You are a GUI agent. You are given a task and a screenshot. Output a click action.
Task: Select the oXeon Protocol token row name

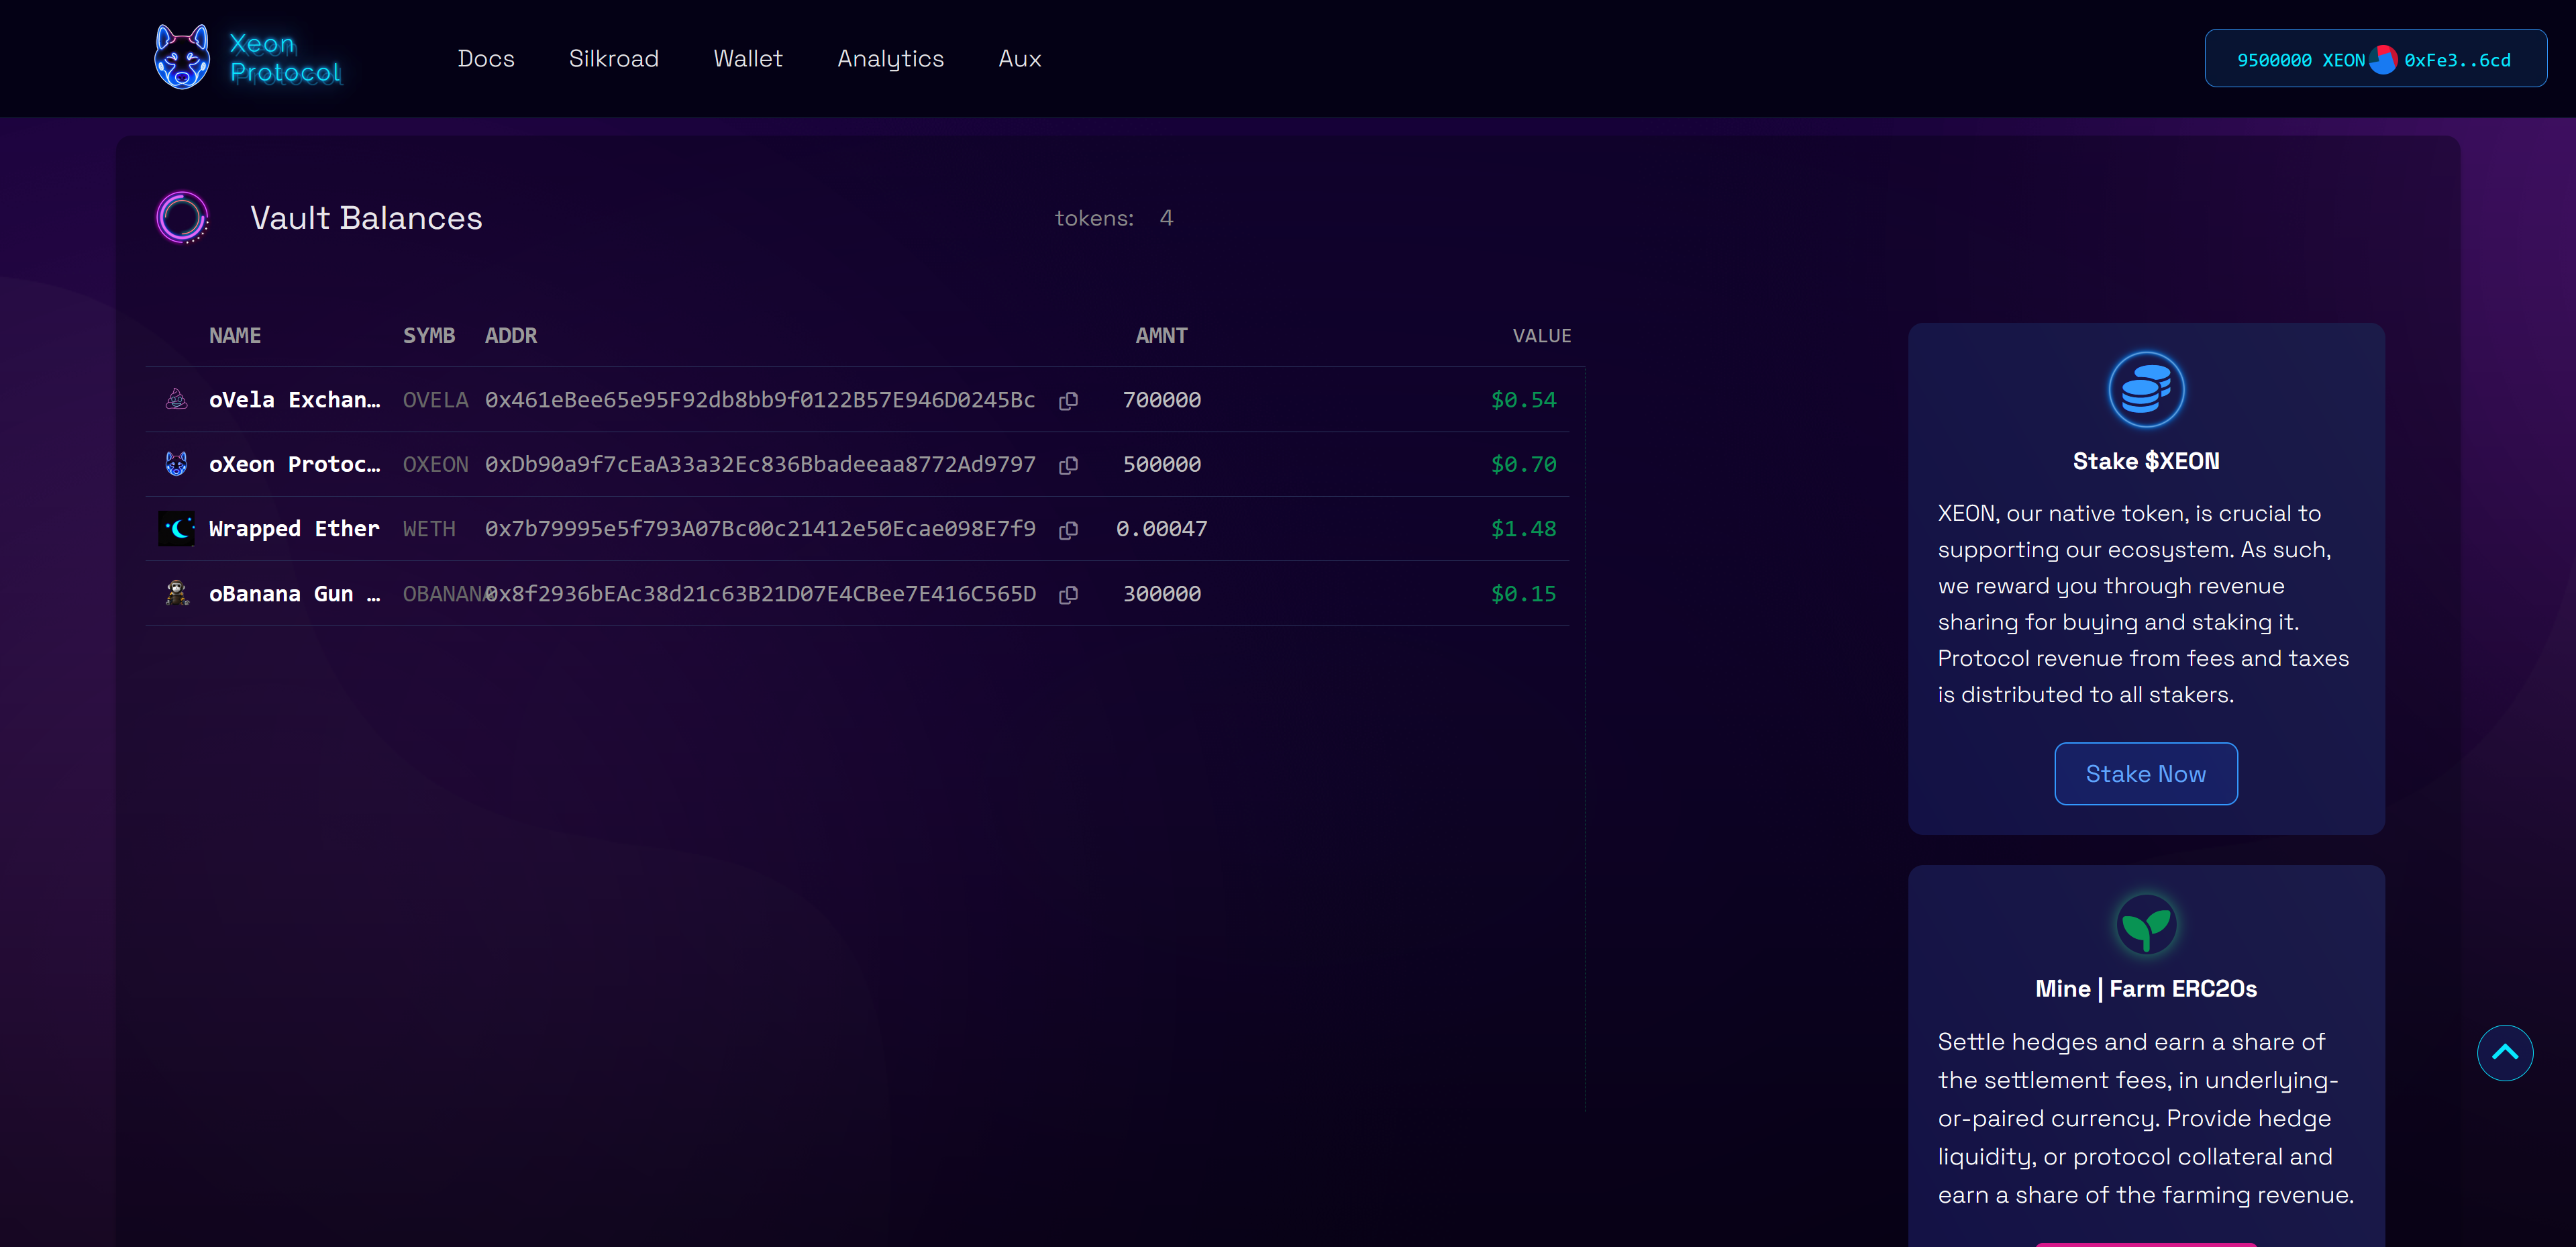294,464
